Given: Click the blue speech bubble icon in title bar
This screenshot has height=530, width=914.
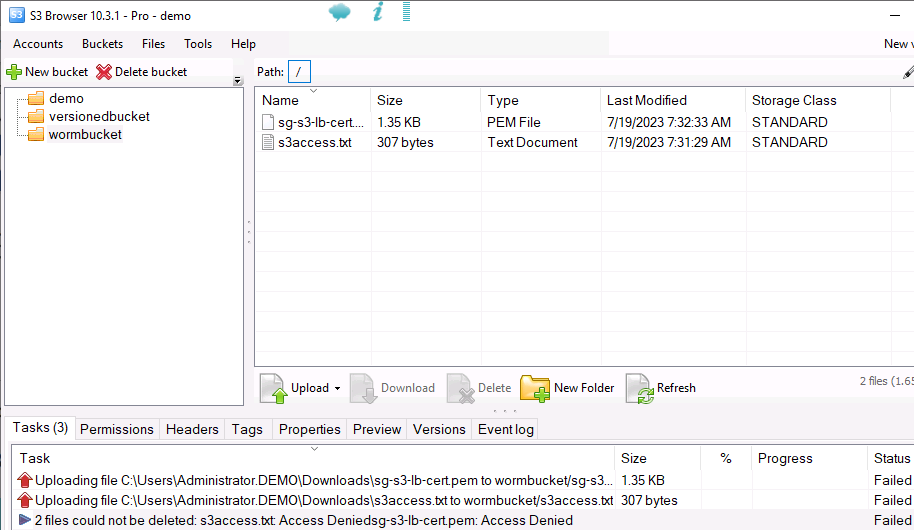Looking at the screenshot, I should [340, 12].
